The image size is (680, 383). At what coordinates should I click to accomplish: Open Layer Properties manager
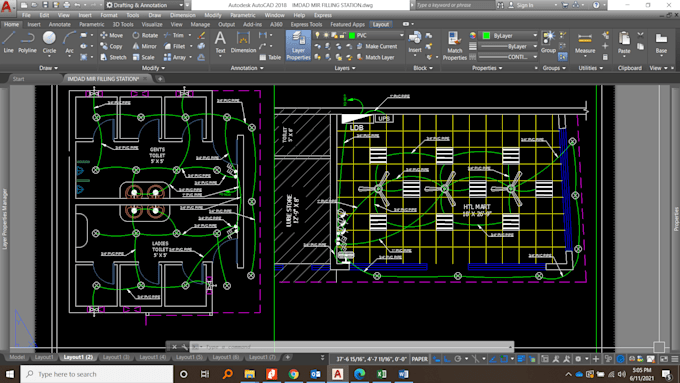point(298,45)
